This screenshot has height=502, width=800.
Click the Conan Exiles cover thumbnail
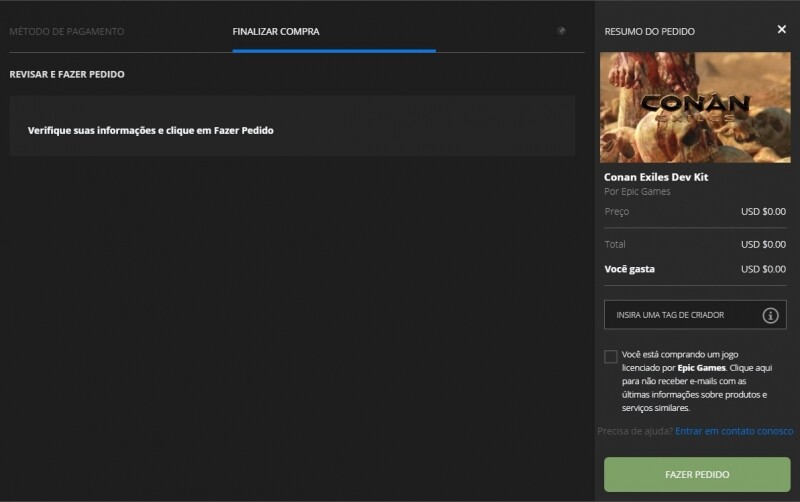click(695, 108)
